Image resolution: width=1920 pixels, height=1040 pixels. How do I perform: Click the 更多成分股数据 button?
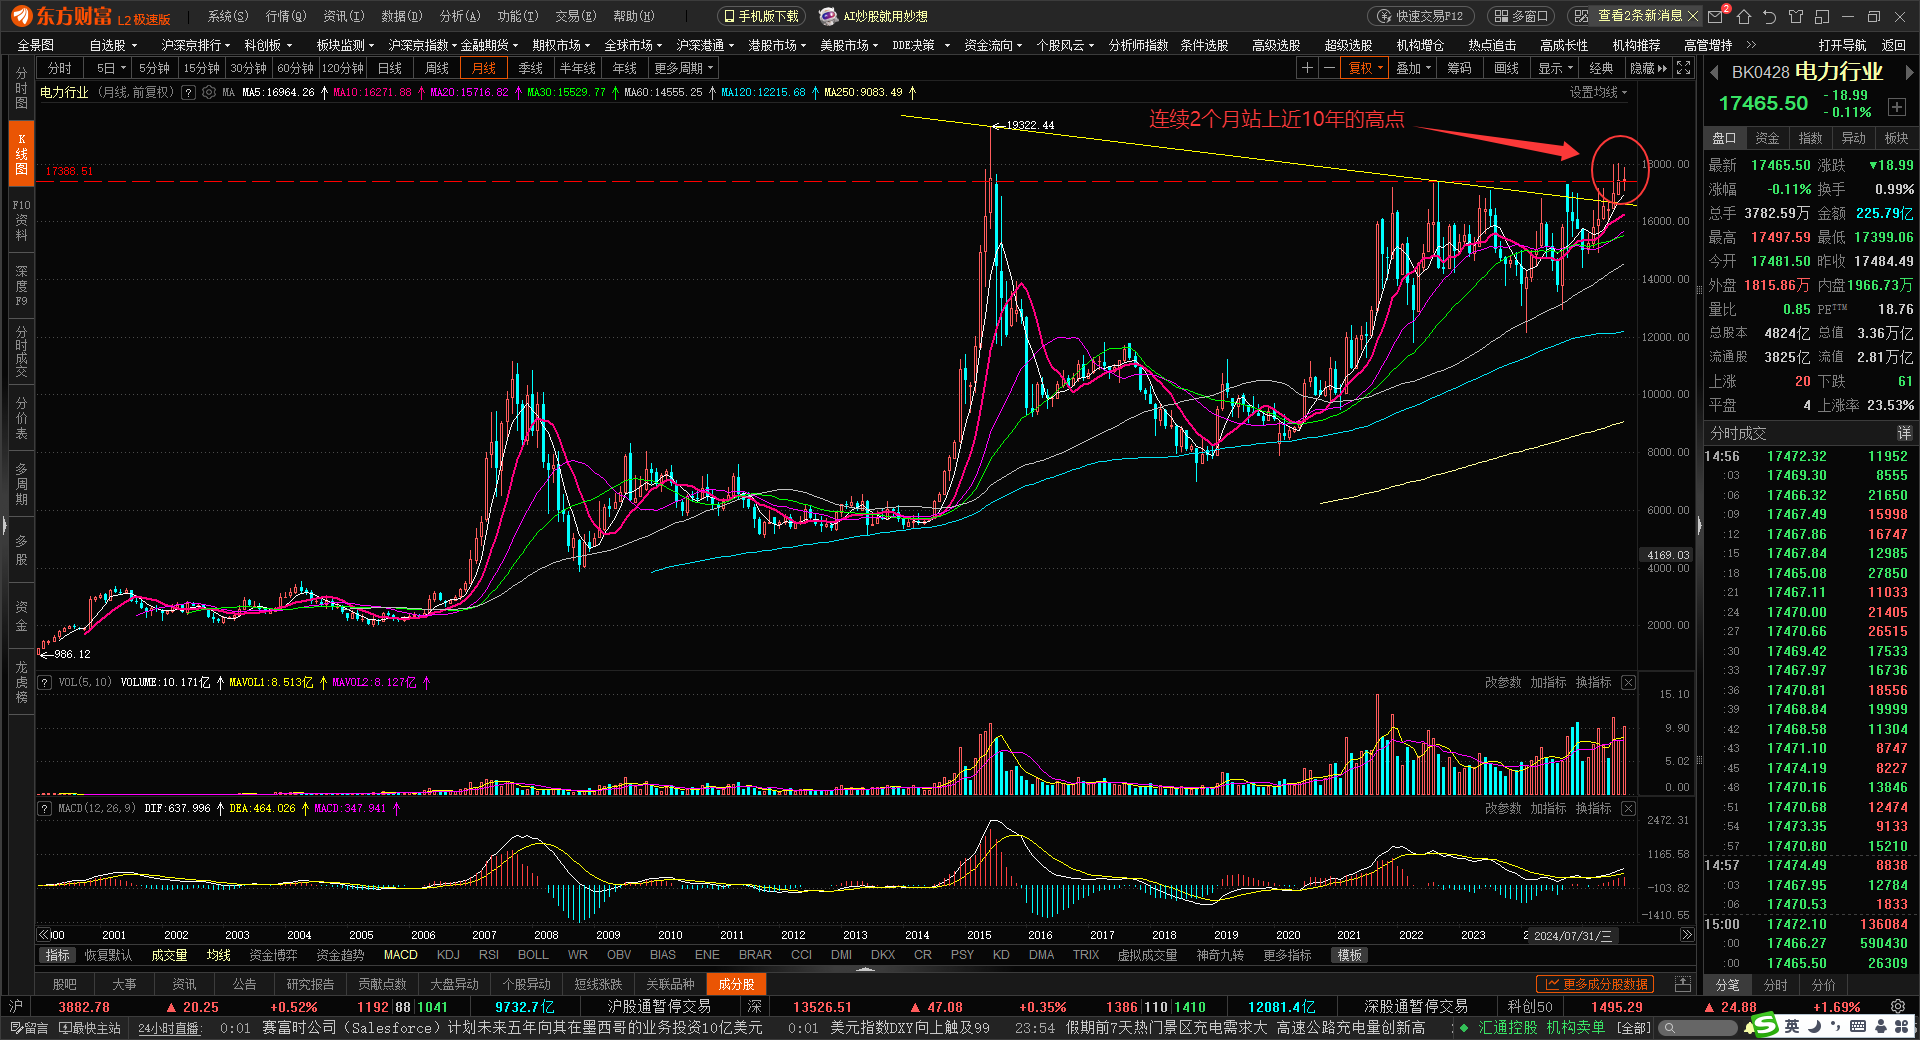tap(1595, 984)
